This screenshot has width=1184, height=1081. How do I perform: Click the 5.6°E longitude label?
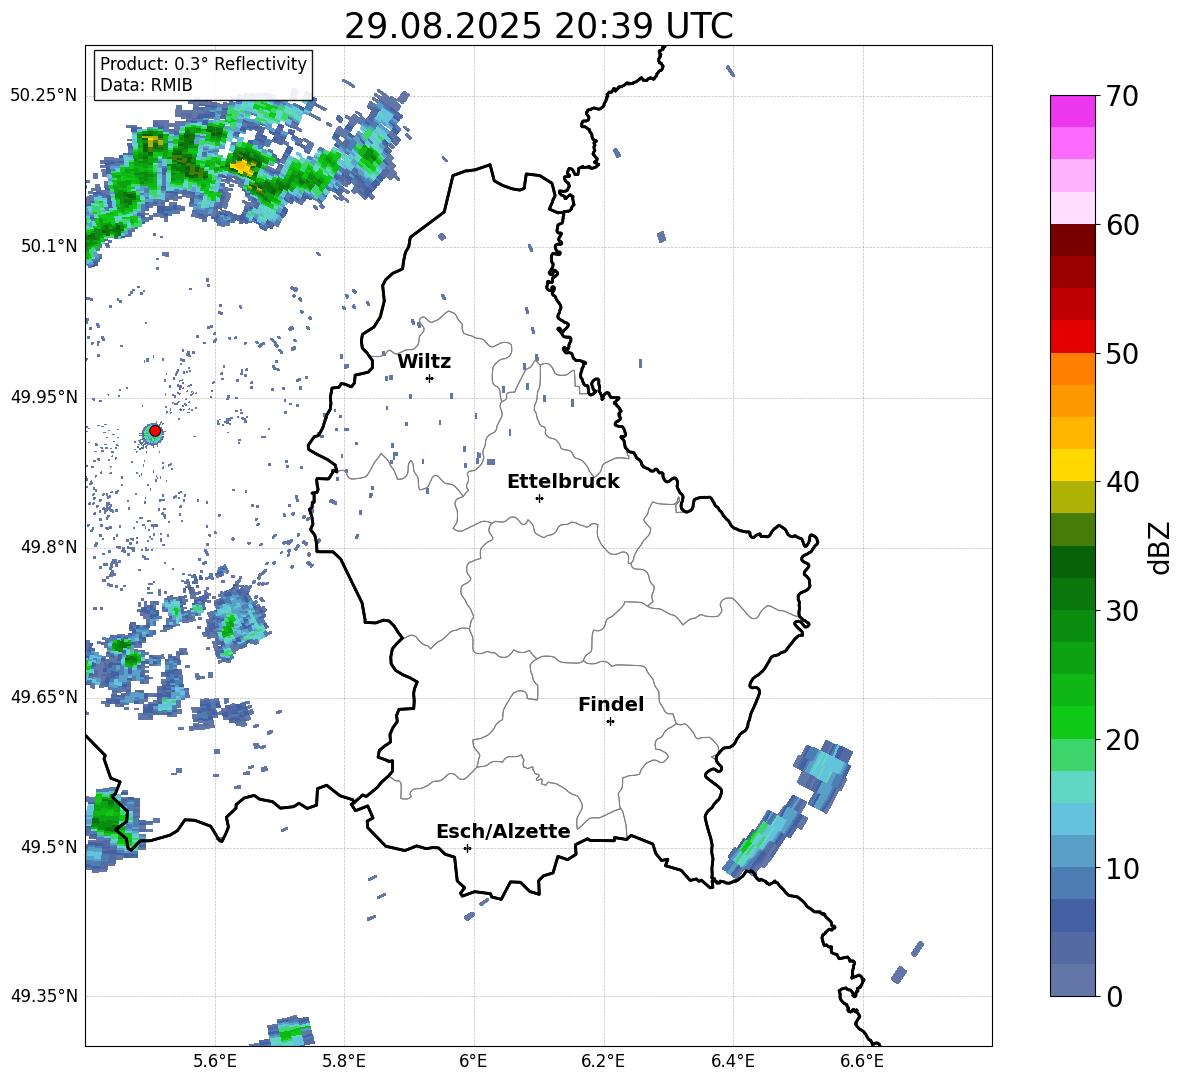215,1061
